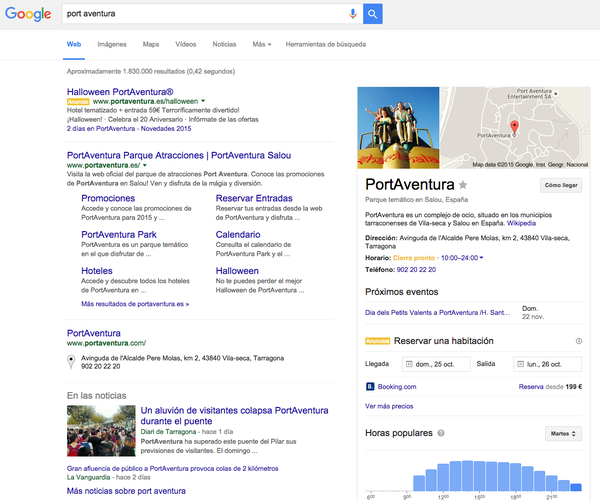This screenshot has height=502, width=600.
Task: Switch to Maps tab
Action: pyautogui.click(x=151, y=44)
